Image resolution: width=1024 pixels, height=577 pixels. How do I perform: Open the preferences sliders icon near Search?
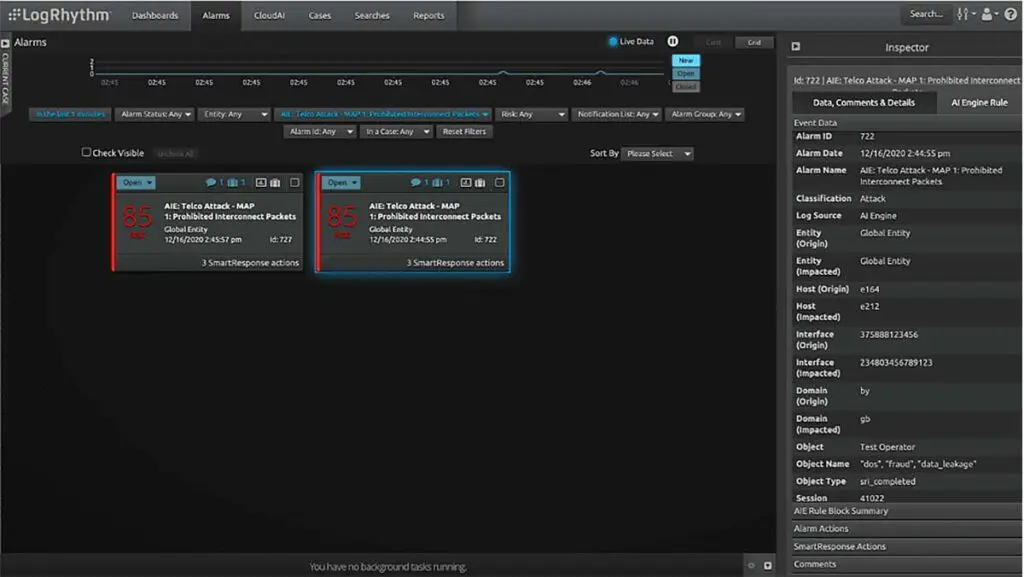pos(960,14)
